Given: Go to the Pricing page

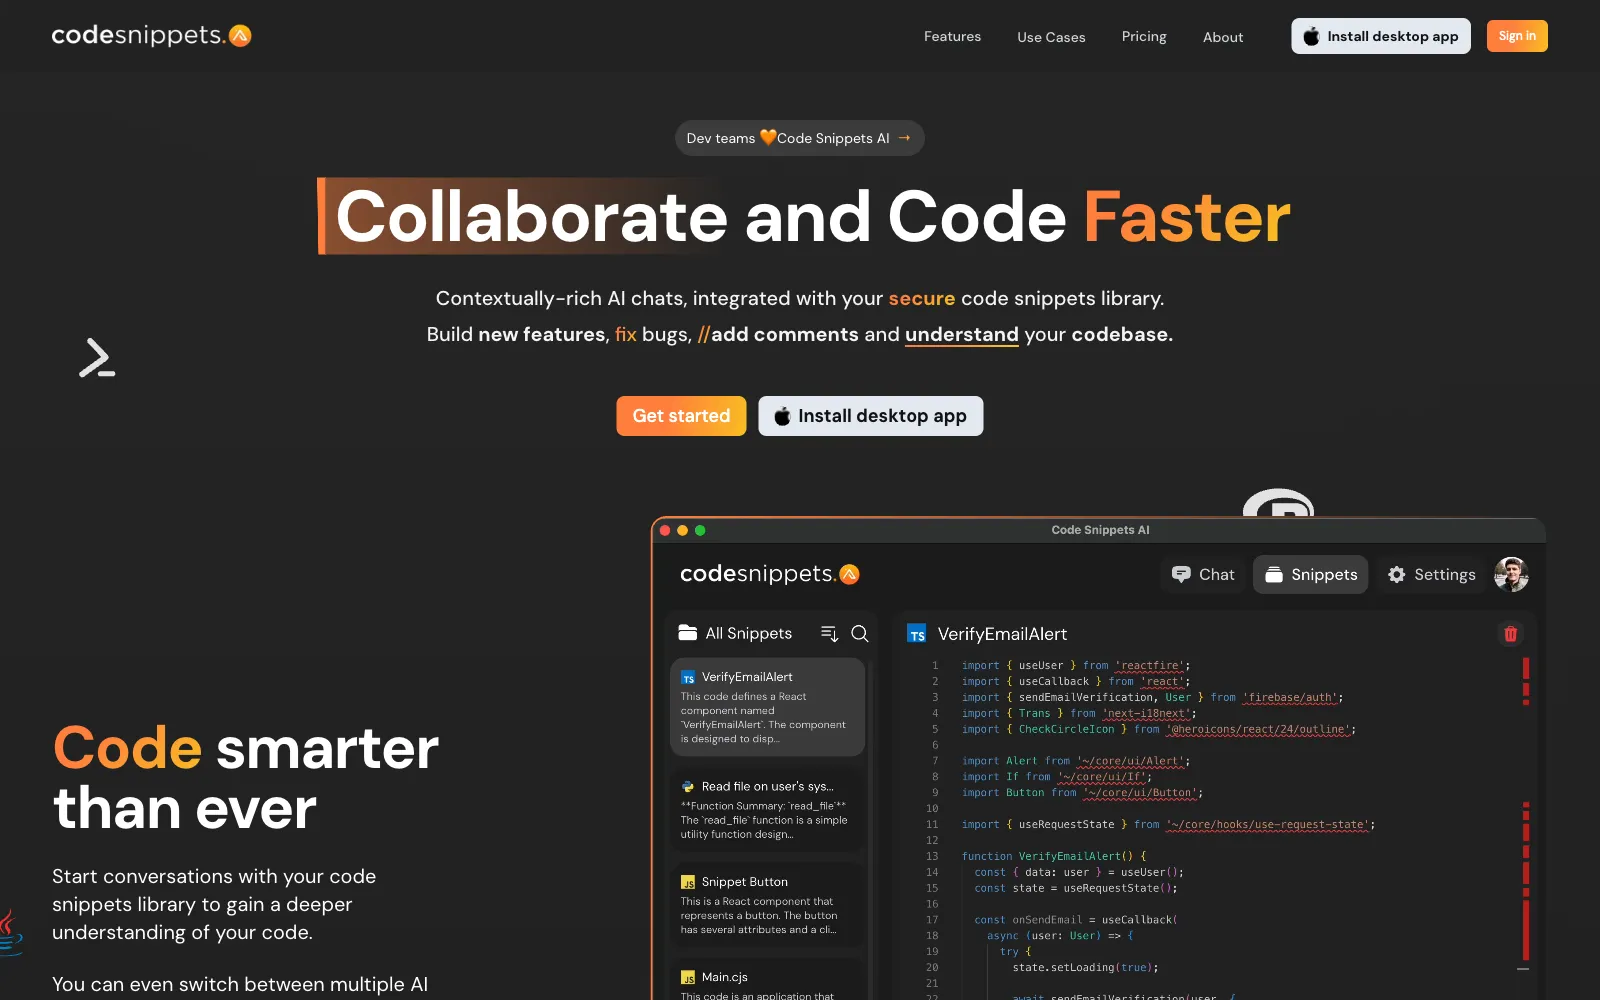Looking at the screenshot, I should 1144,36.
